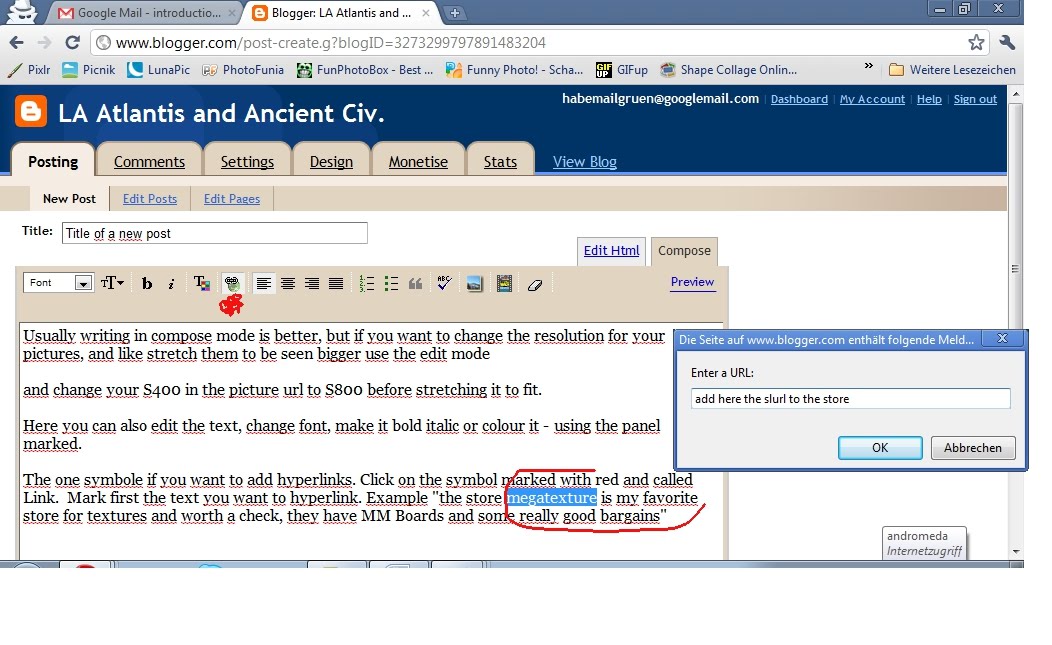Screen dimensions: 1052x645
Task: Open the Weitere Lesezeichen folder
Action: [952, 70]
